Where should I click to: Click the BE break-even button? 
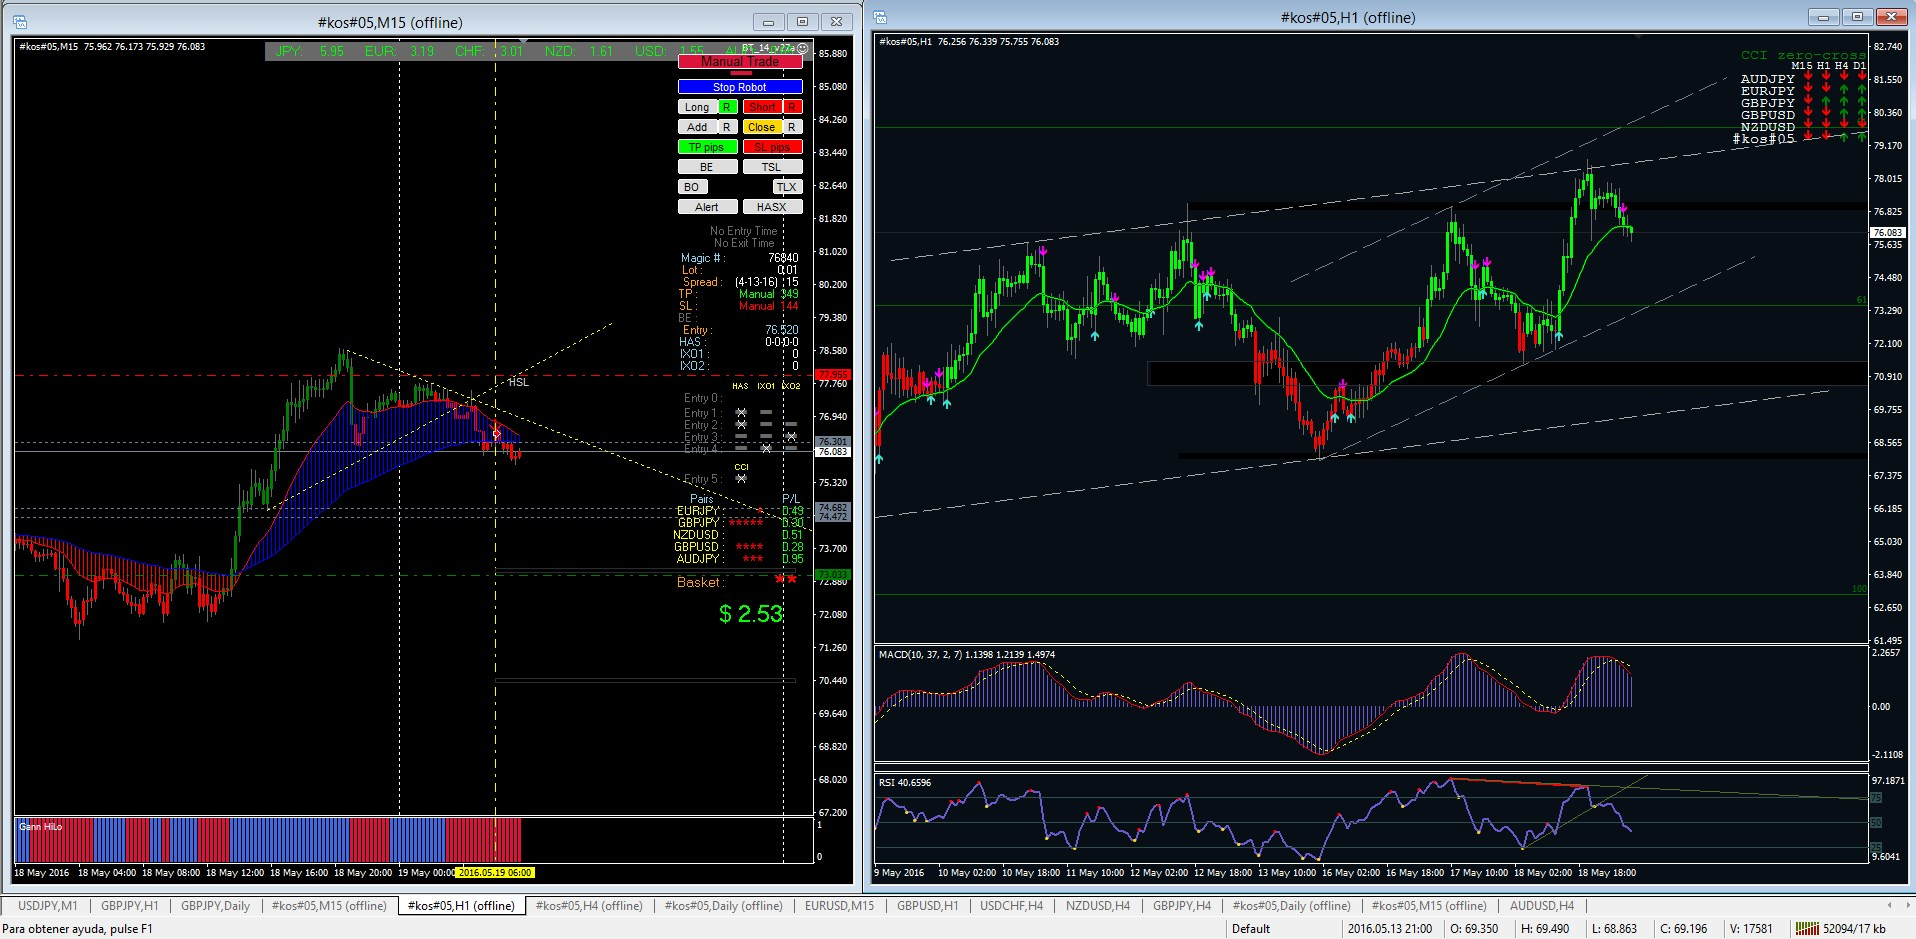point(707,167)
